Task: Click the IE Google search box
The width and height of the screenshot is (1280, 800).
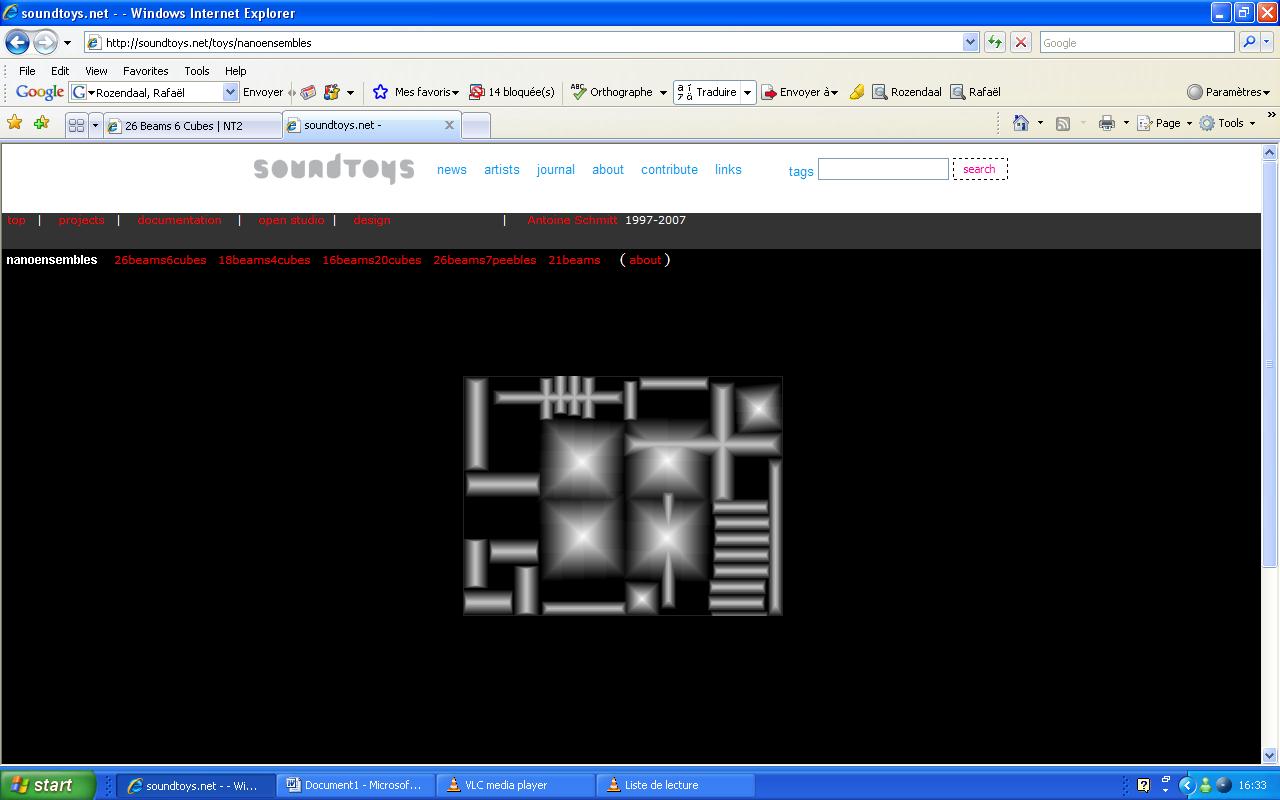Action: click(1137, 42)
